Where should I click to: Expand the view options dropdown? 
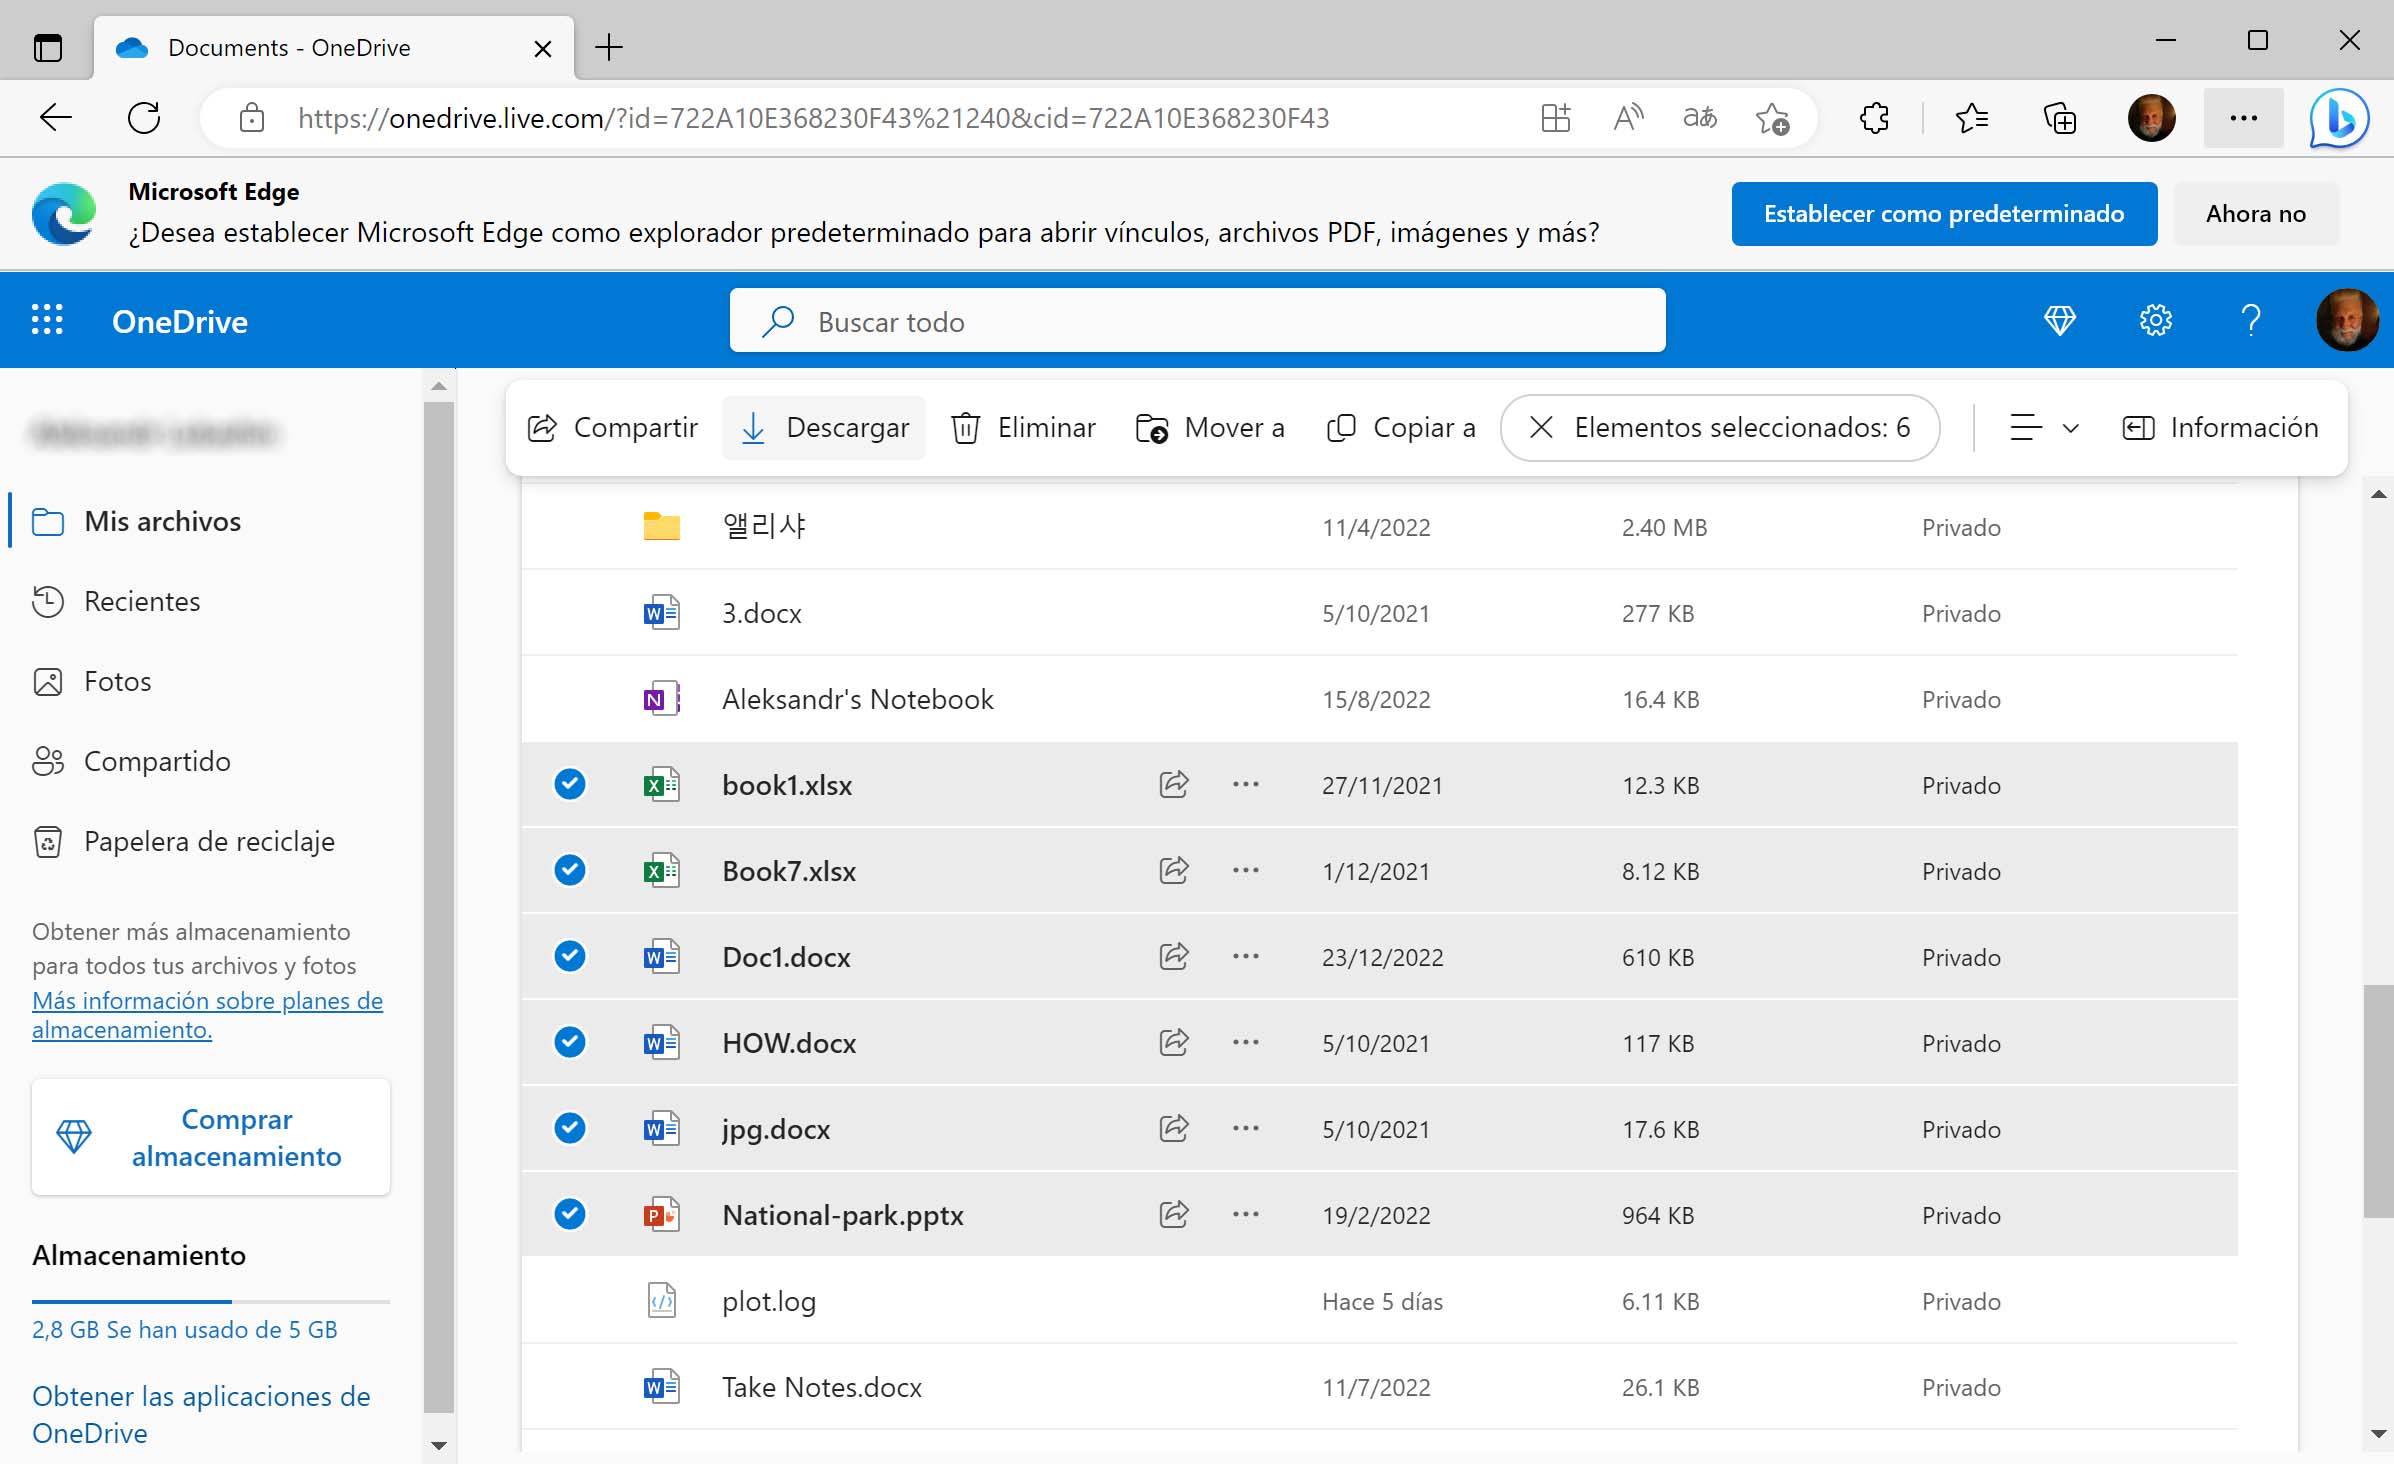[x=2044, y=428]
